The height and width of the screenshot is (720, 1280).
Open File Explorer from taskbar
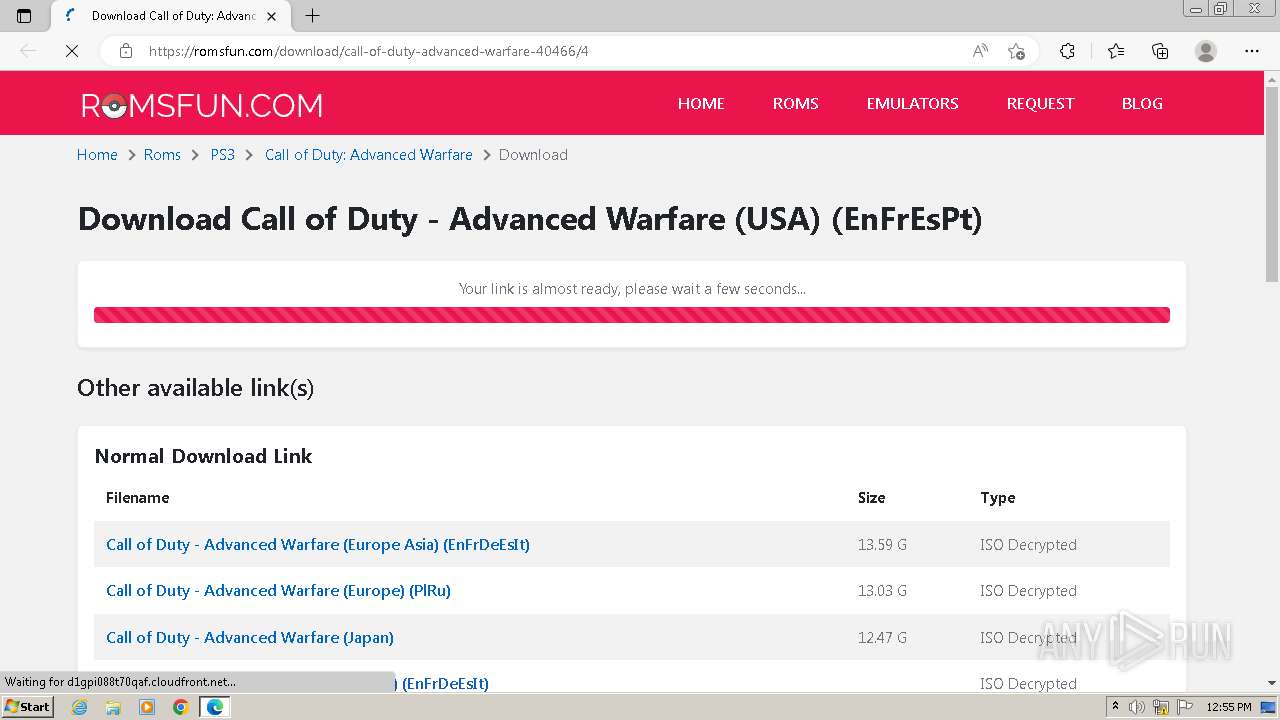[113, 707]
